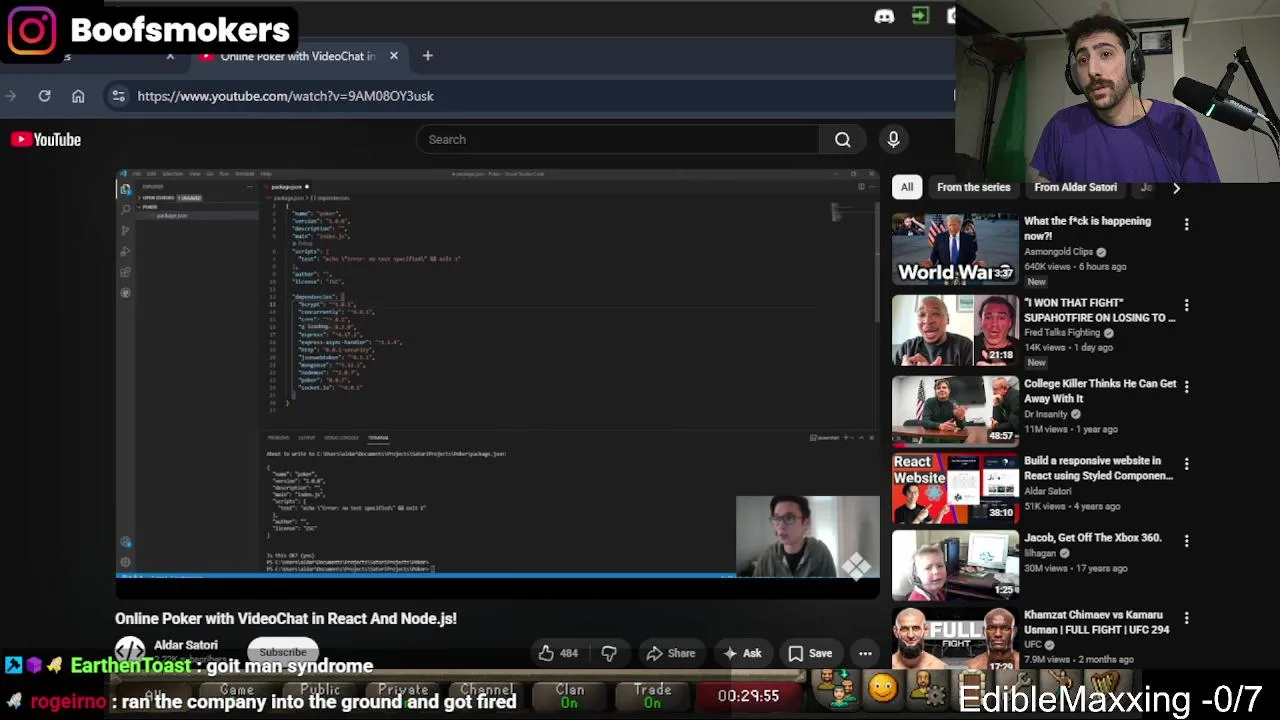Open the Ask sparkle button

742,653
